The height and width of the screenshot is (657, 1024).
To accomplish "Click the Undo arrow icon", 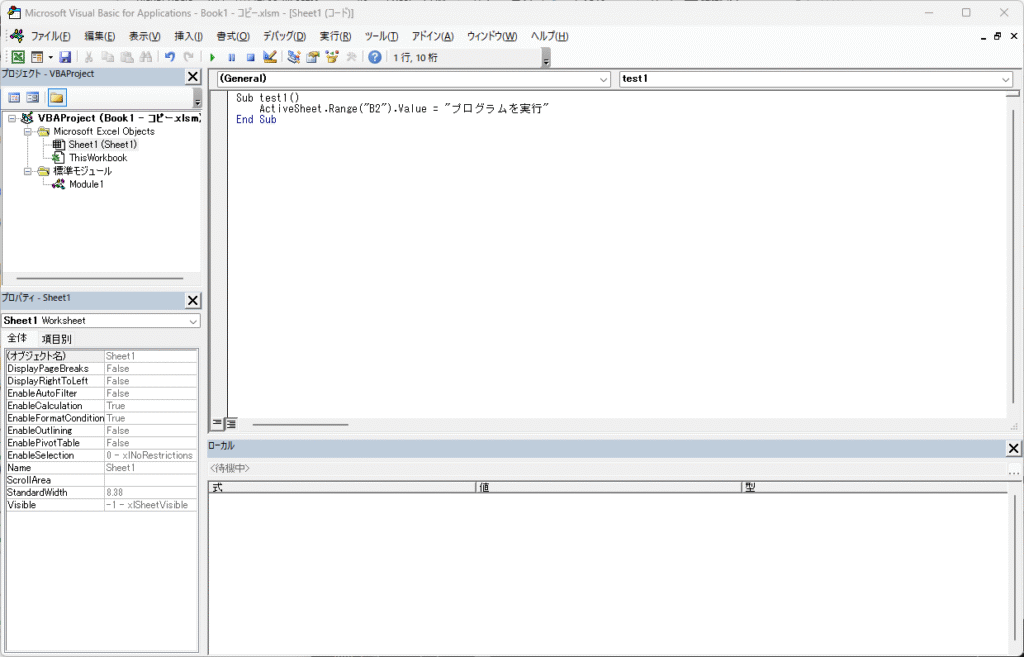I will (x=170, y=58).
